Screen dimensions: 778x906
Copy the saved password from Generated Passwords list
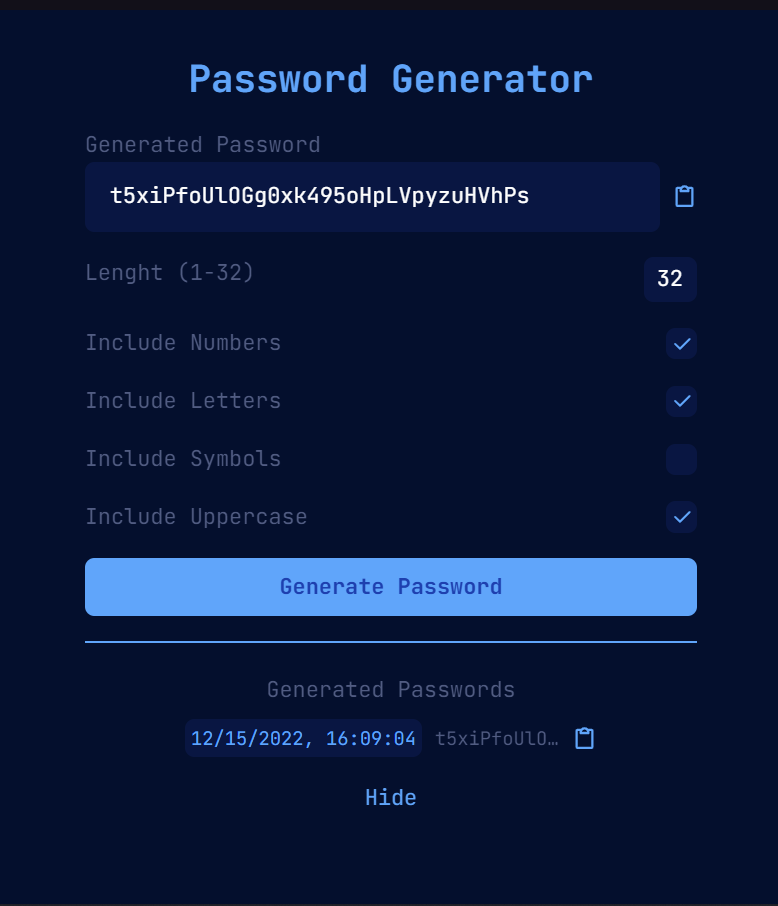584,738
